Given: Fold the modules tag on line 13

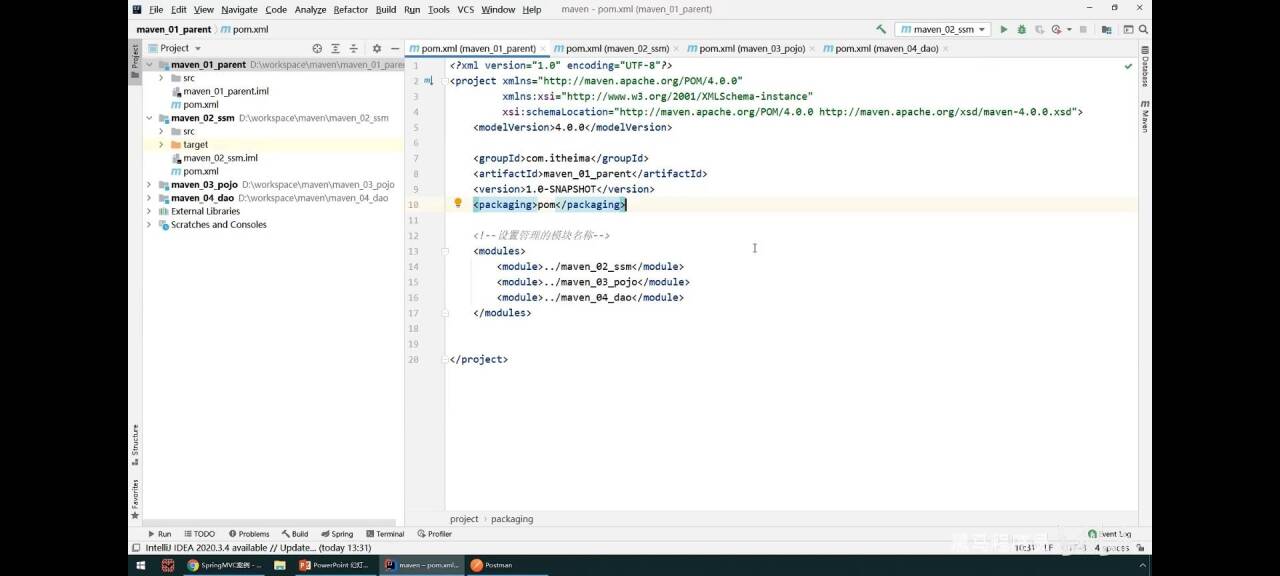Looking at the screenshot, I should click(x=445, y=251).
